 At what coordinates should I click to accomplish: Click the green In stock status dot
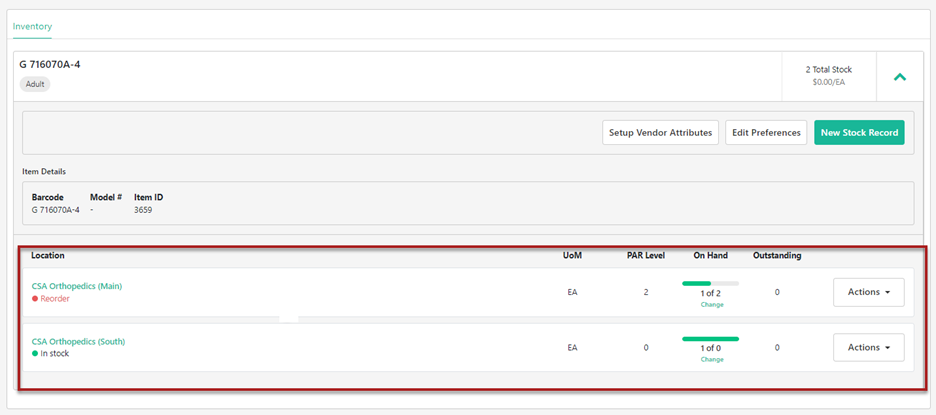pyautogui.click(x=35, y=354)
